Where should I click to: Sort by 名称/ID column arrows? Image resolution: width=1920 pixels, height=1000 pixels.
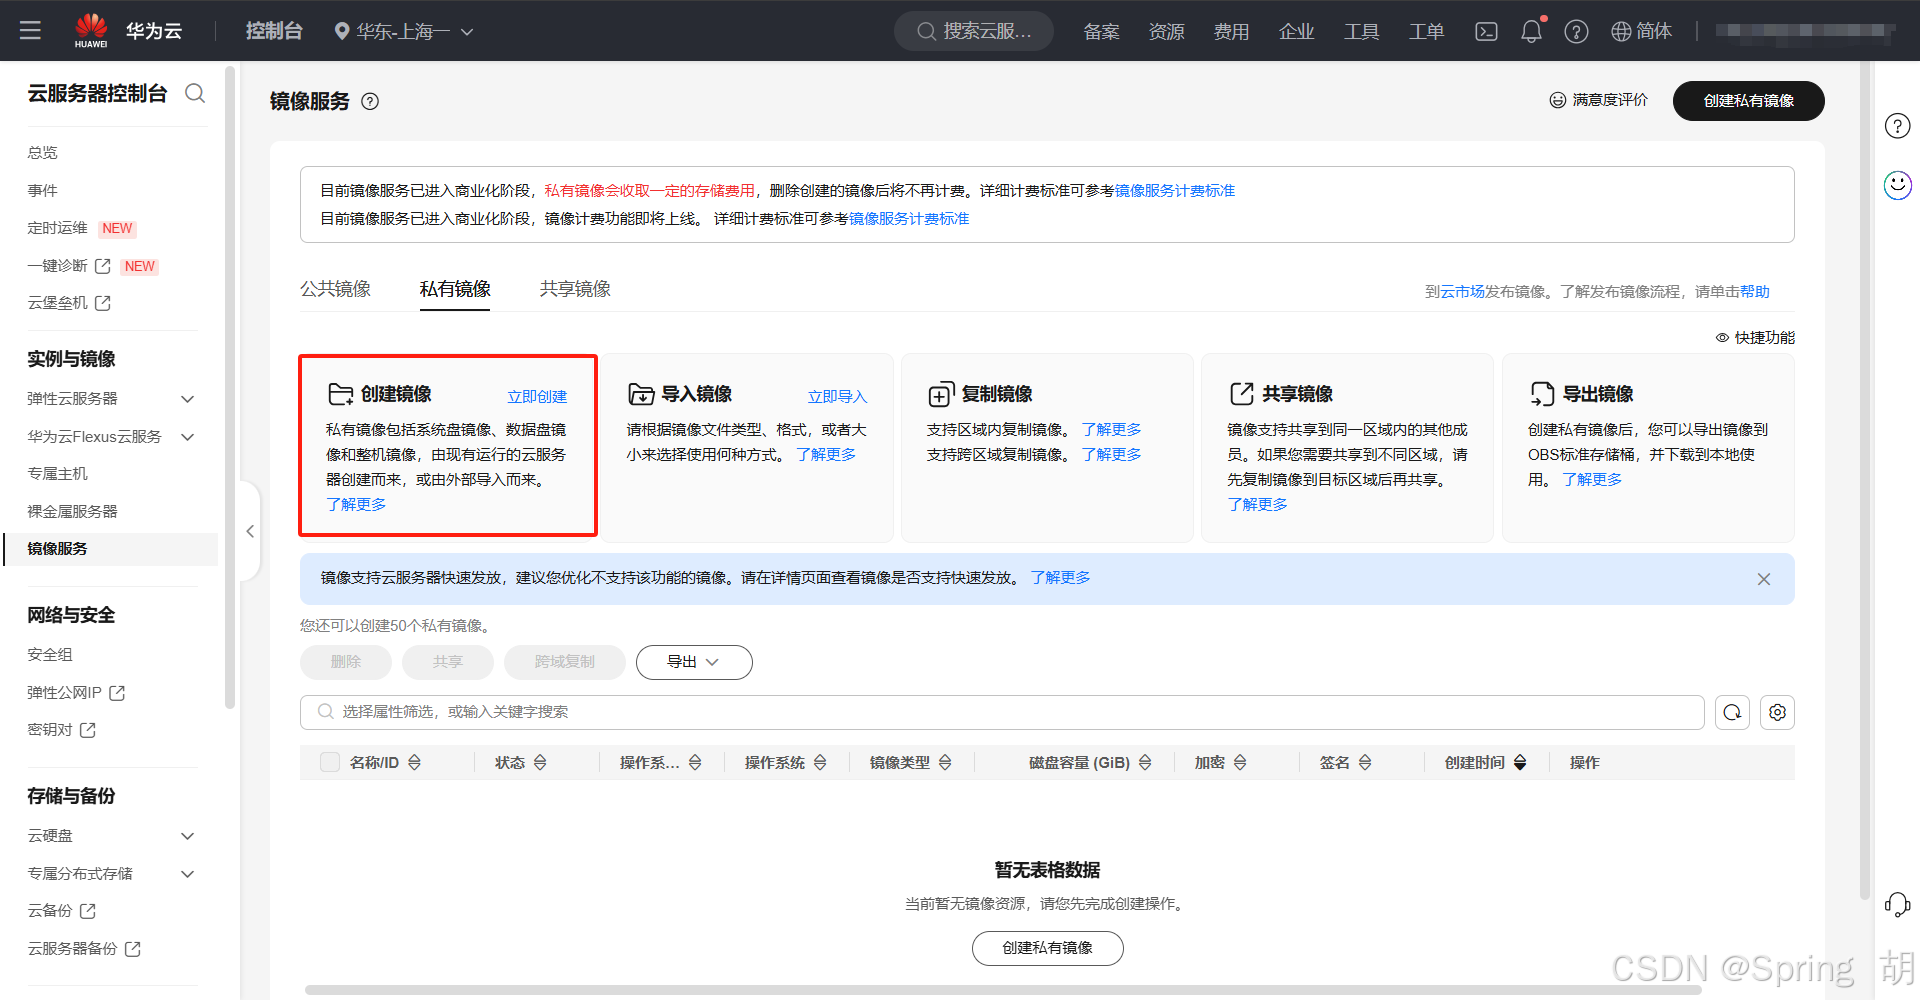pyautogui.click(x=414, y=762)
